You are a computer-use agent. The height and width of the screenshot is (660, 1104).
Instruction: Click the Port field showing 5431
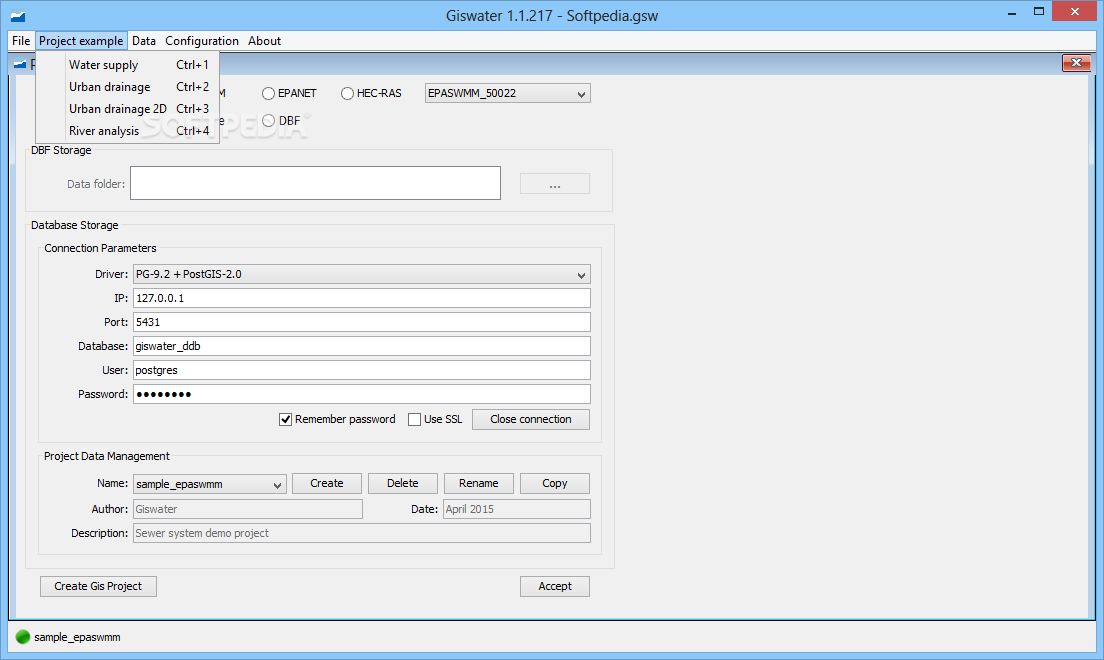point(362,322)
